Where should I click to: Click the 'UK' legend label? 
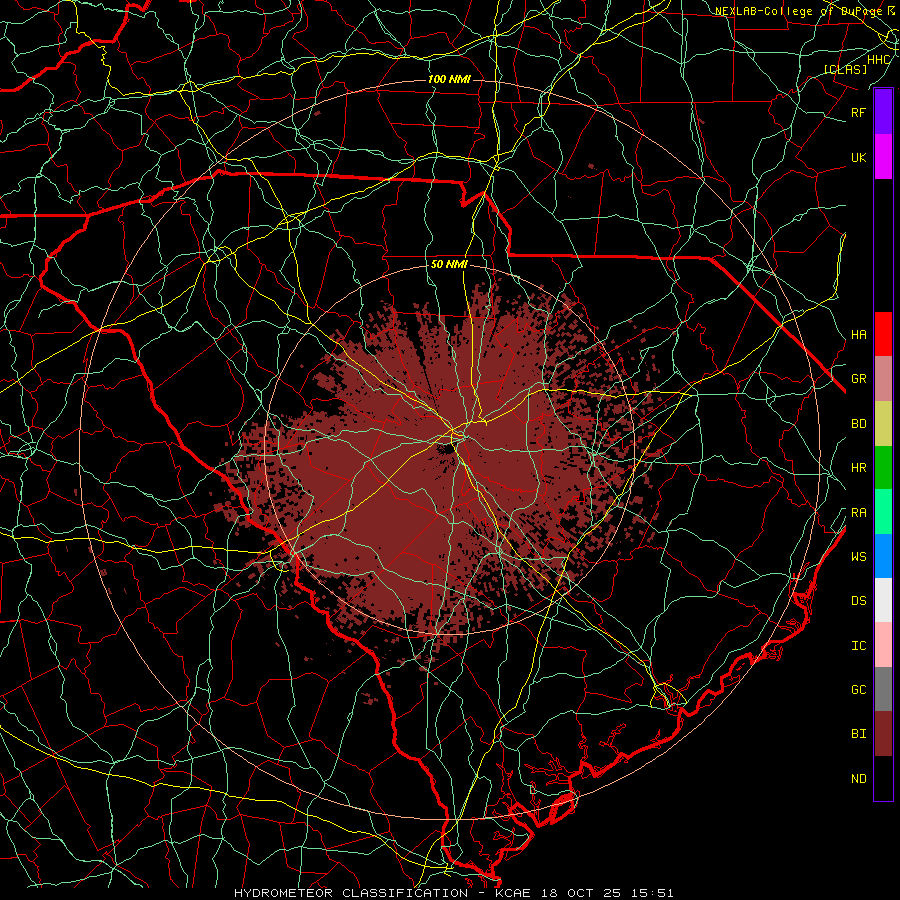(x=858, y=157)
